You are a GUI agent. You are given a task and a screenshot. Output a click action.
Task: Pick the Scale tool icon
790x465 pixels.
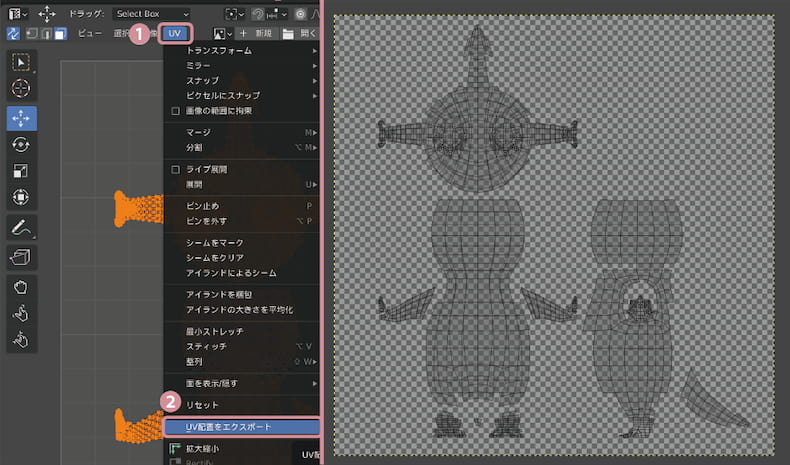[21, 171]
